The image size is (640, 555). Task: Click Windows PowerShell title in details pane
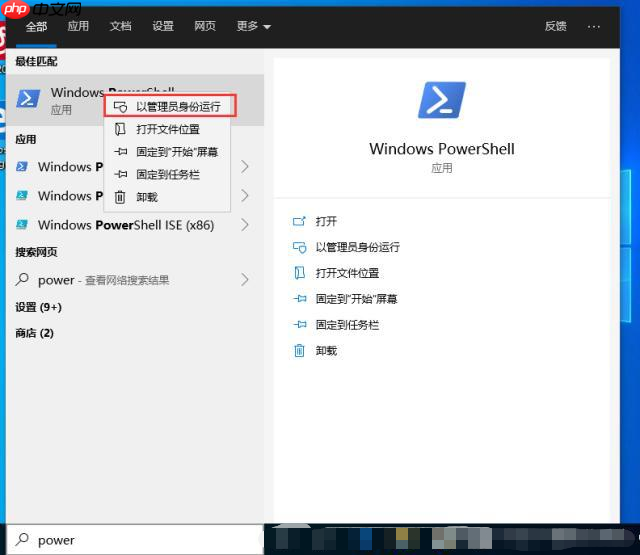click(442, 149)
